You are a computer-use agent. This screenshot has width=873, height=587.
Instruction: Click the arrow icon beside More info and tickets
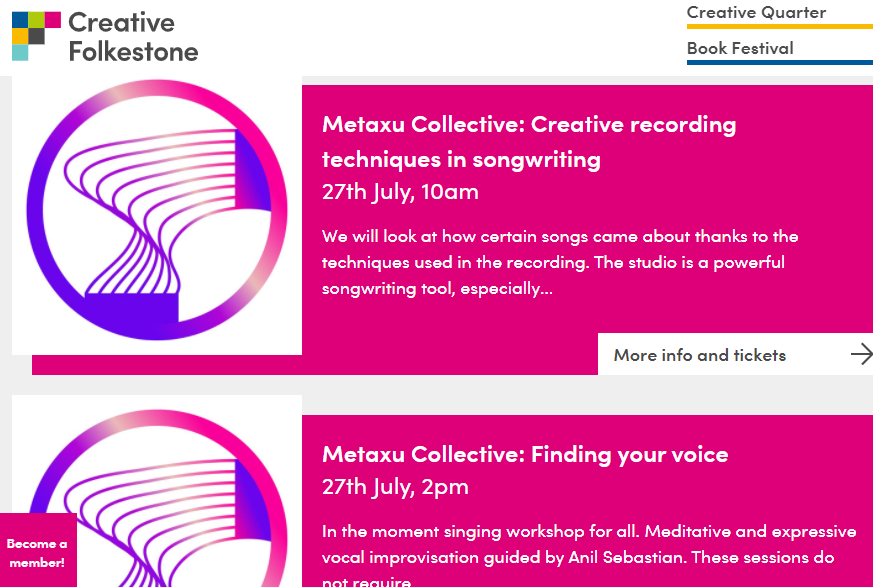861,354
